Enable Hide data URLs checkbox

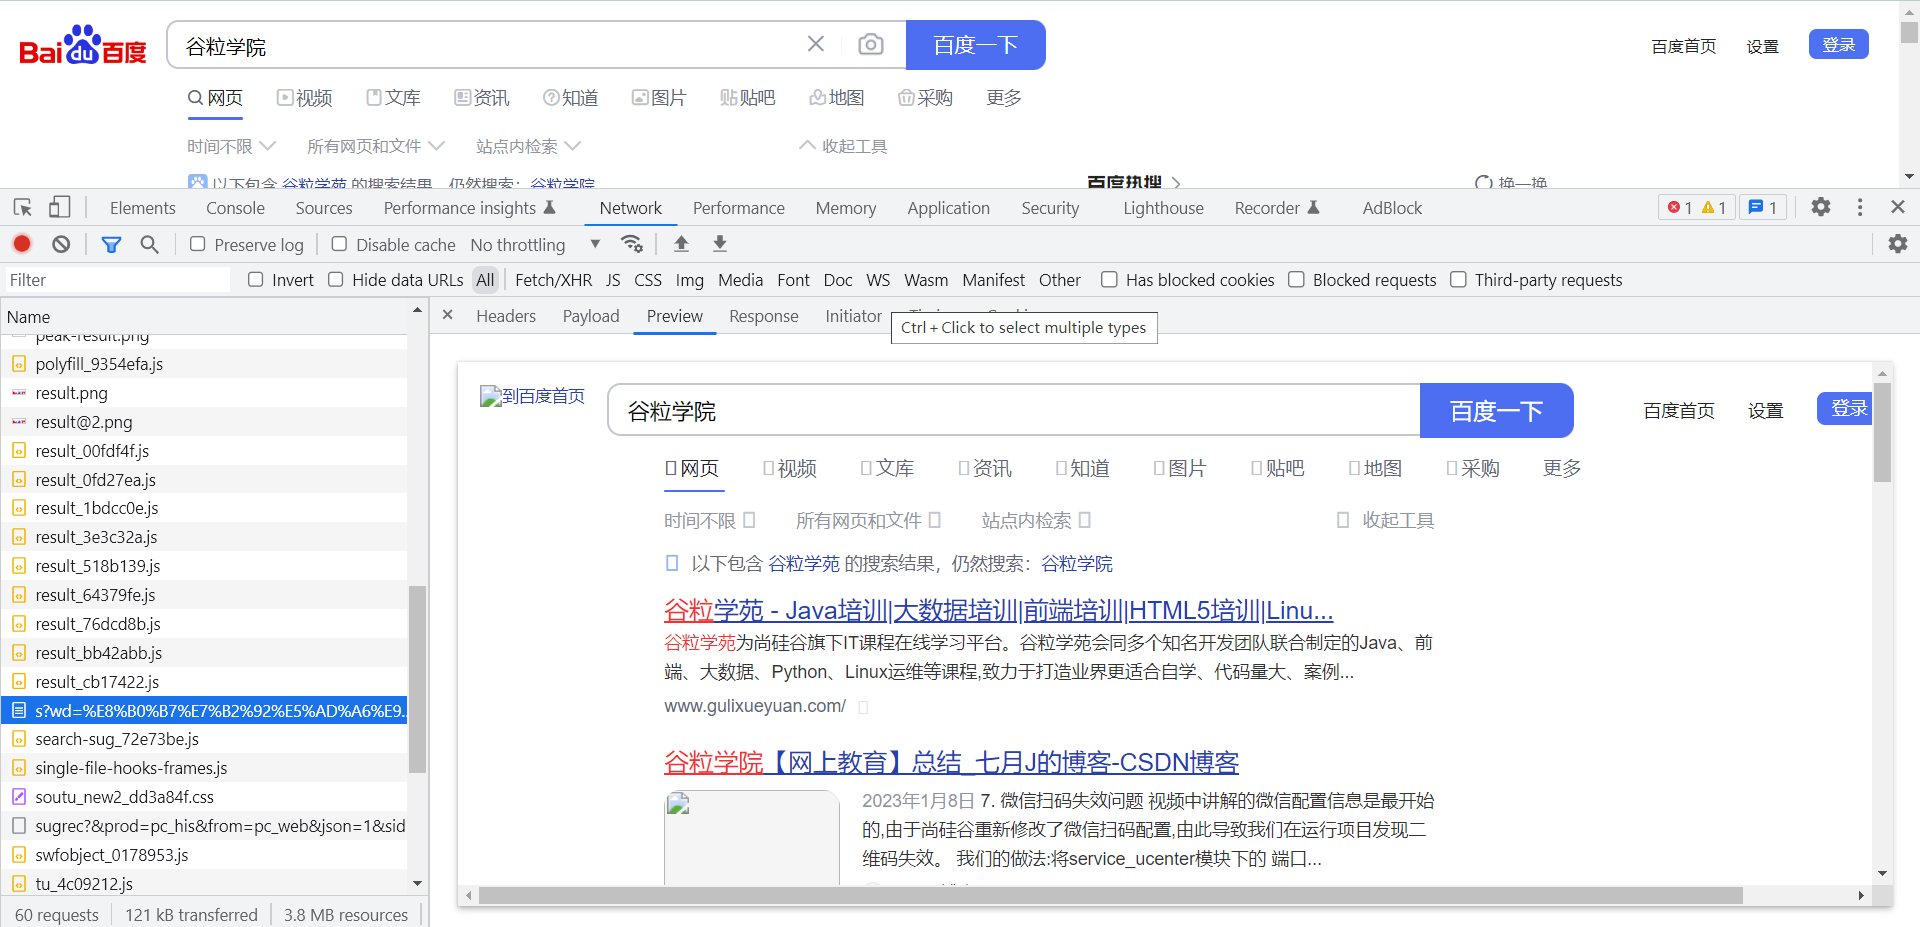tap(336, 280)
